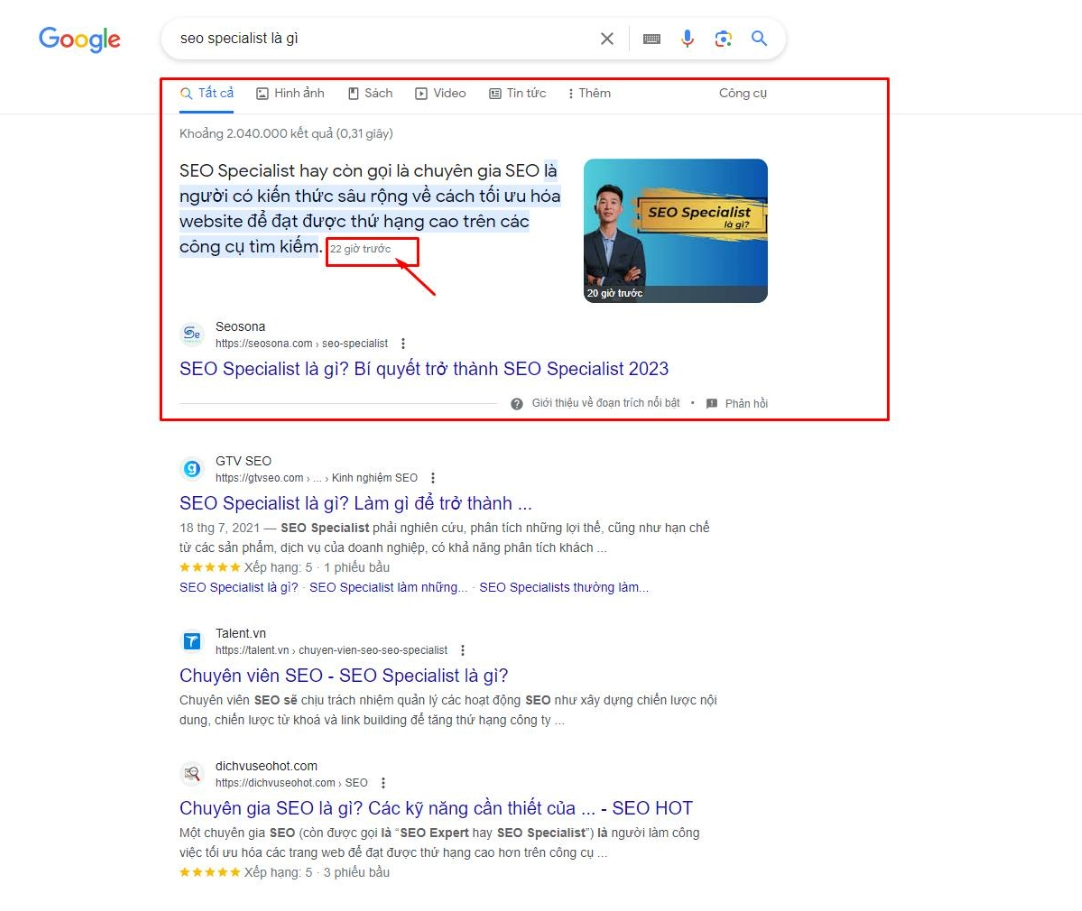Start voice search with microphone
Viewport: 1082px width, 911px height.
tap(688, 39)
